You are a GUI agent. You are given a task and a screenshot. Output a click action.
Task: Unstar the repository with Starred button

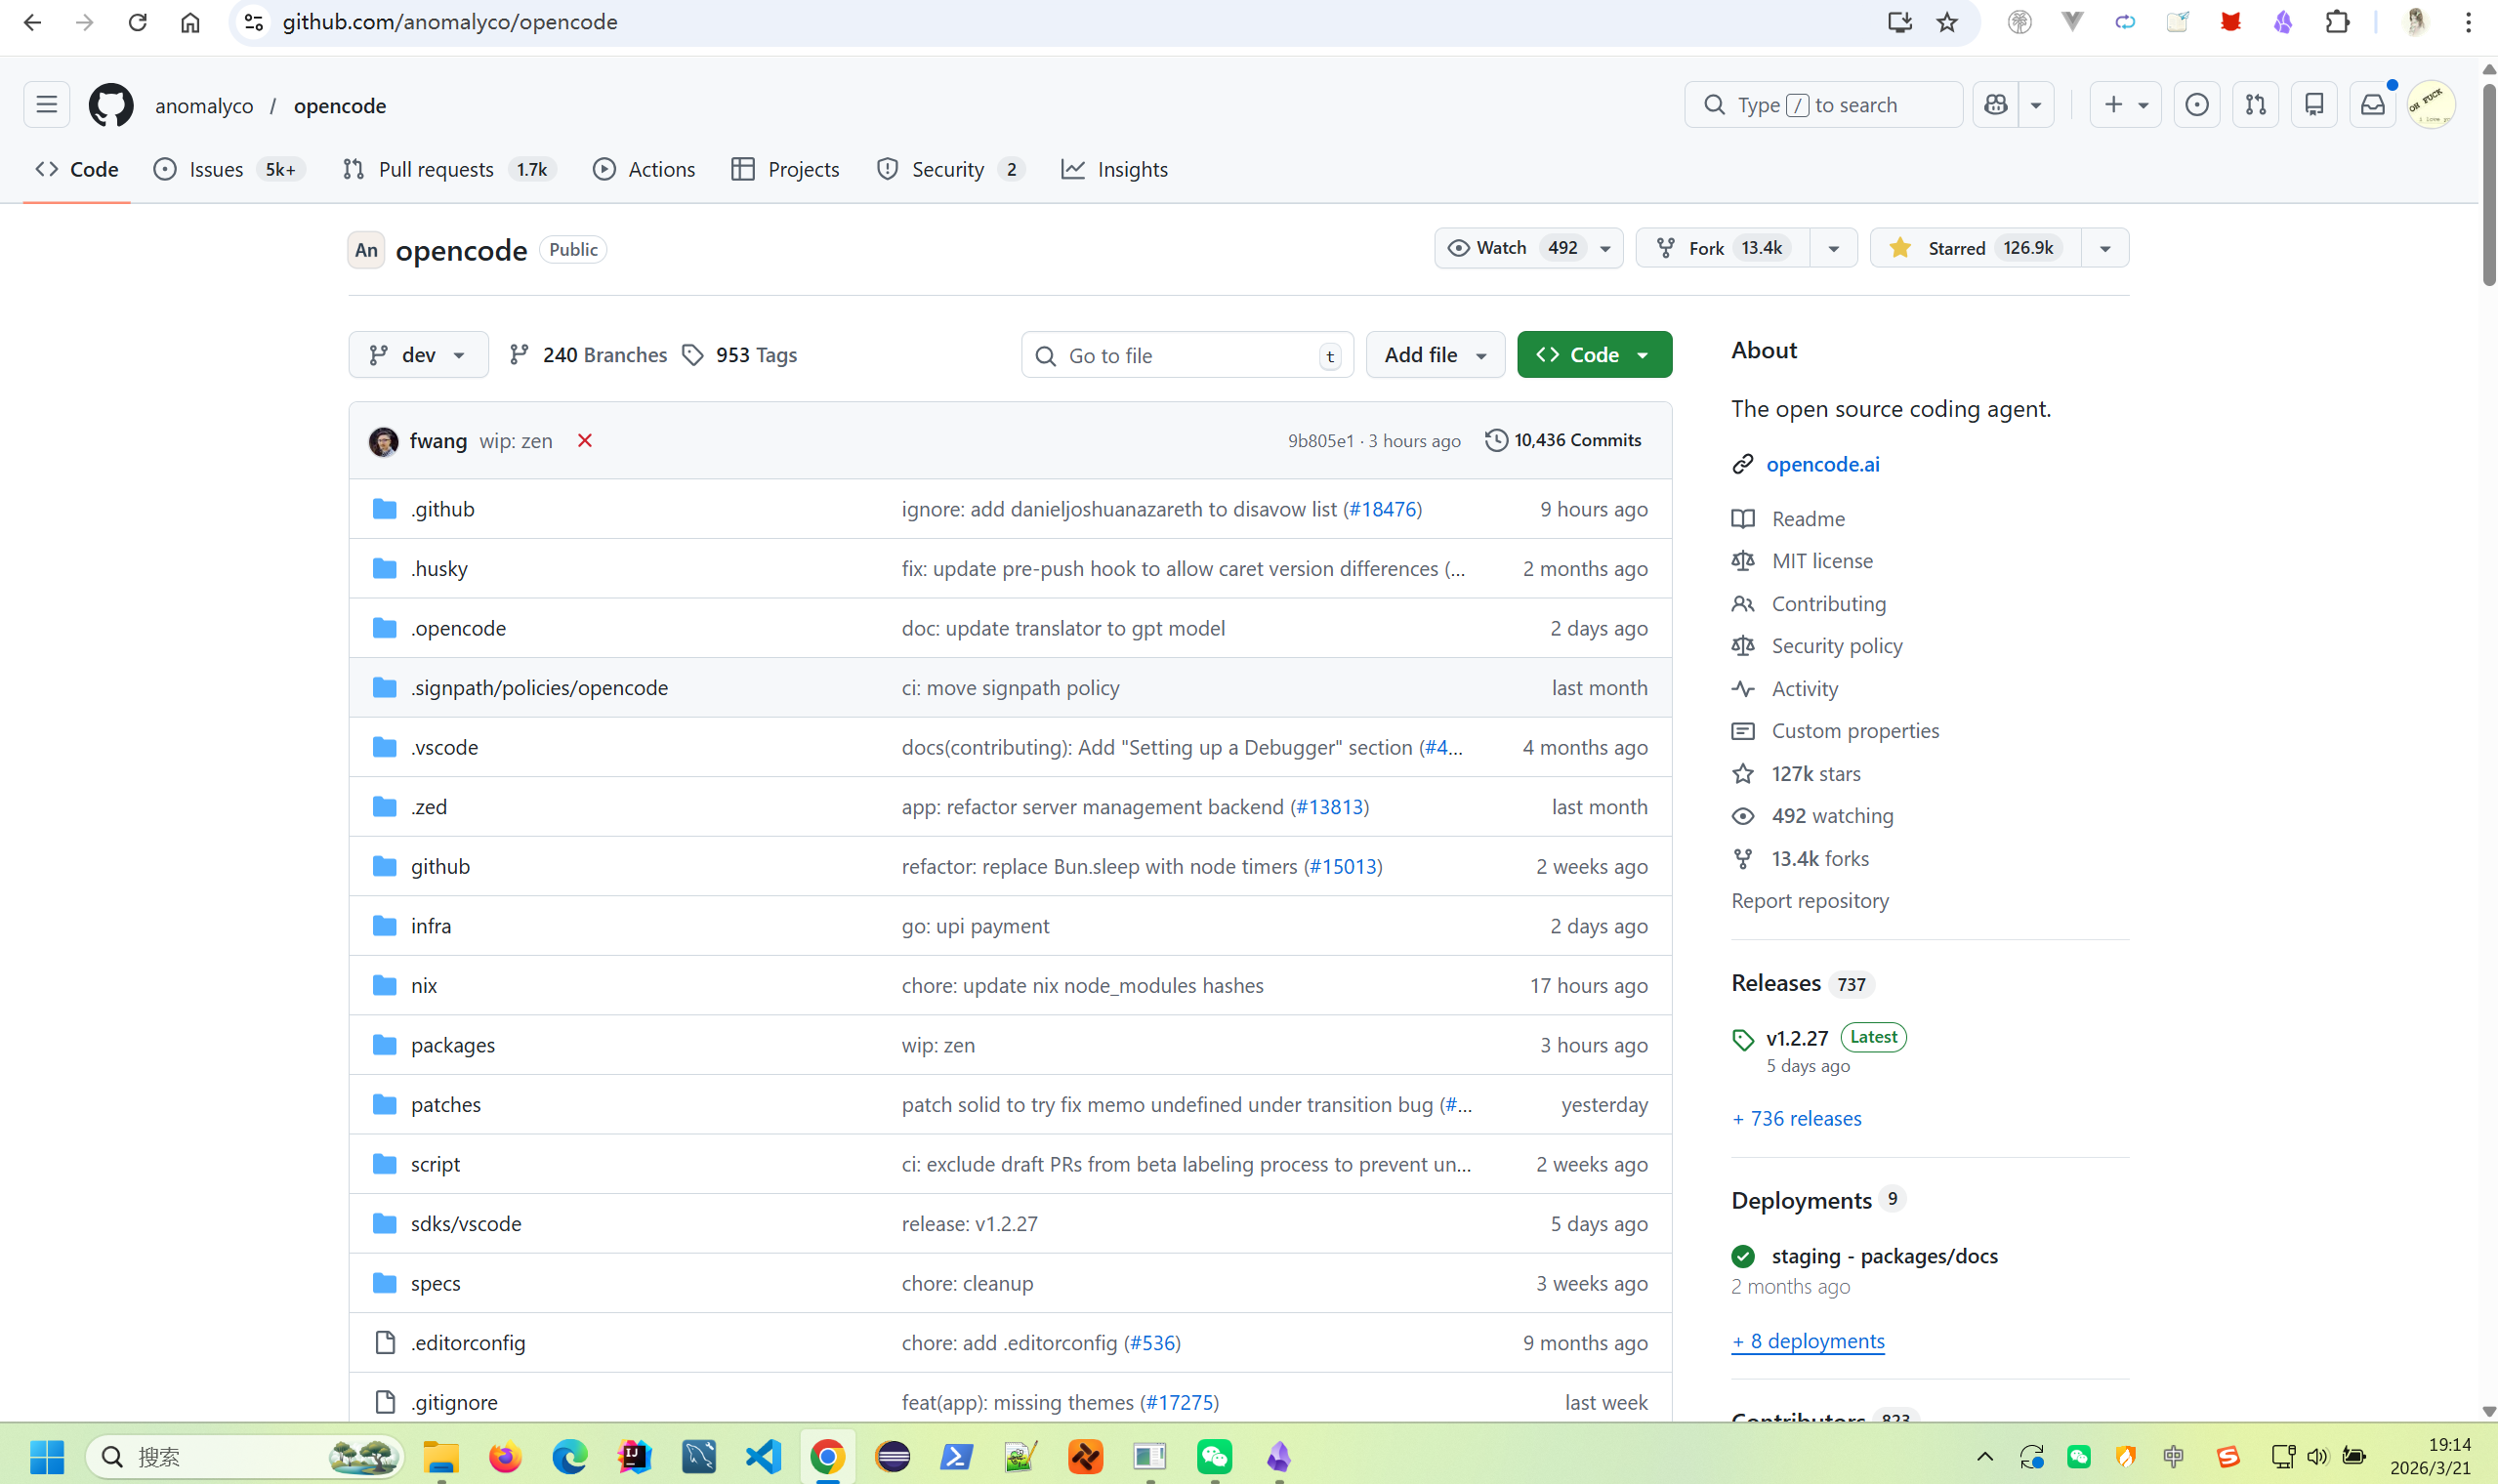coord(1976,248)
